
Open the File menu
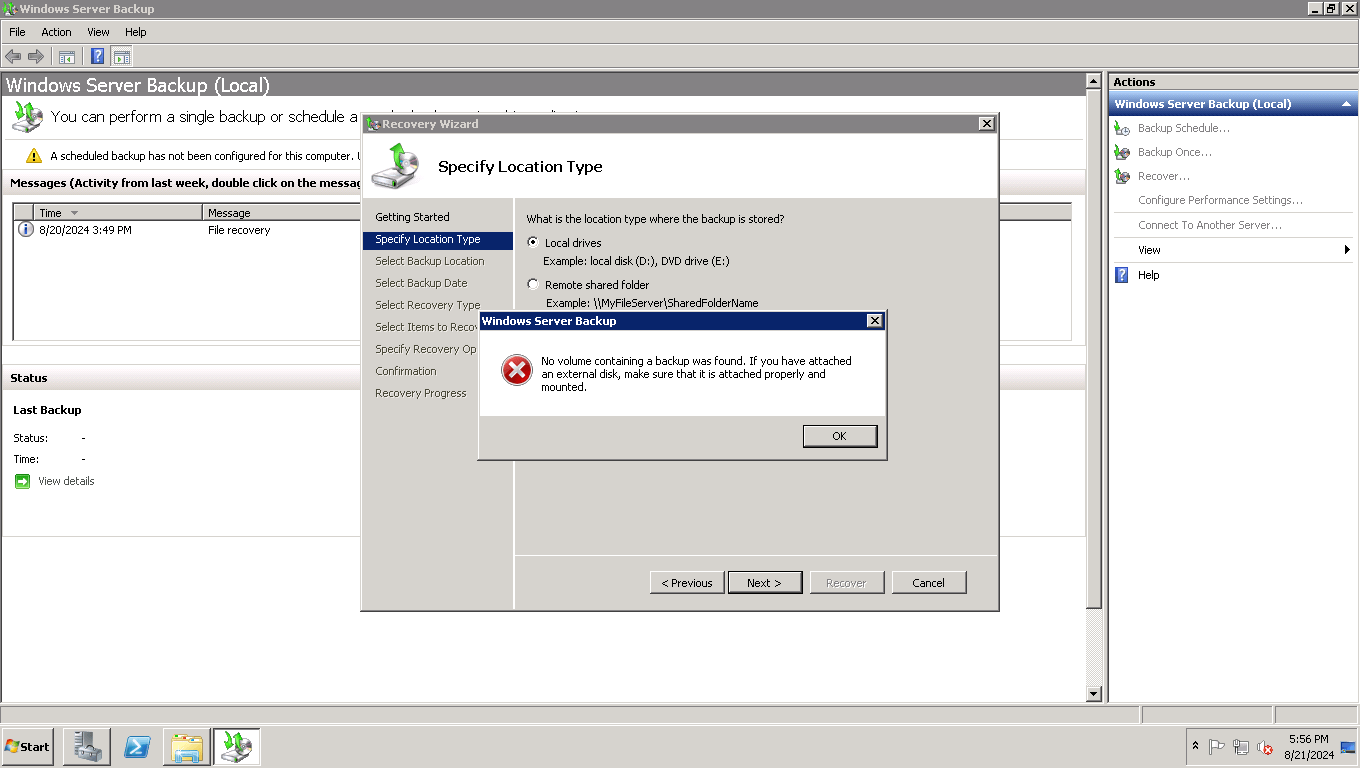click(x=17, y=32)
